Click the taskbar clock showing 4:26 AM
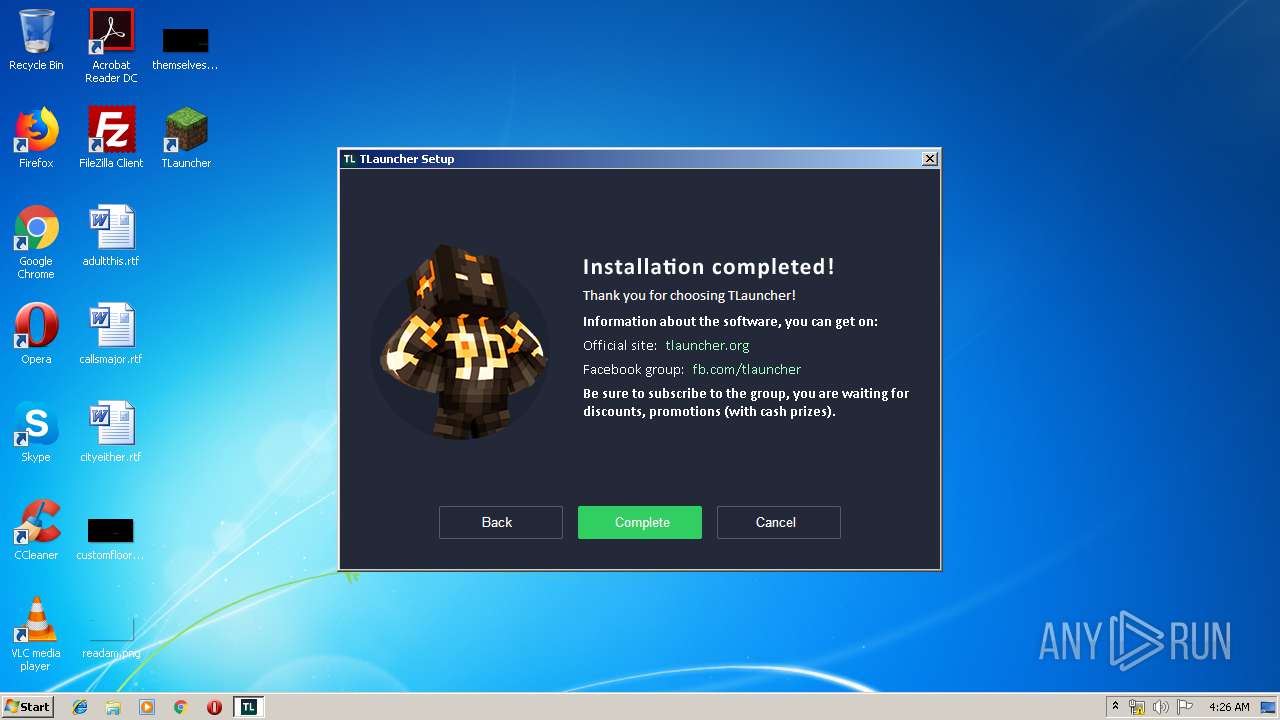The image size is (1280, 720). pyautogui.click(x=1229, y=707)
